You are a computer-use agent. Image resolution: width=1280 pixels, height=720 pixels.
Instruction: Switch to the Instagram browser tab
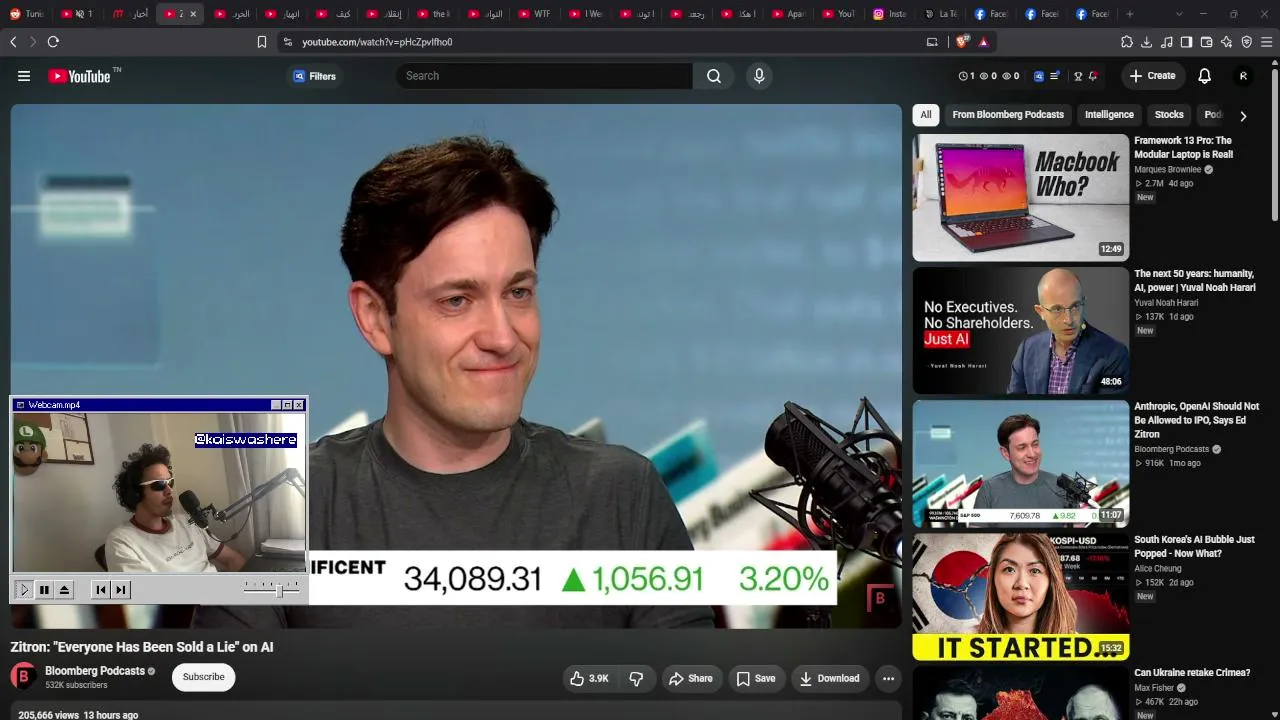click(x=888, y=14)
